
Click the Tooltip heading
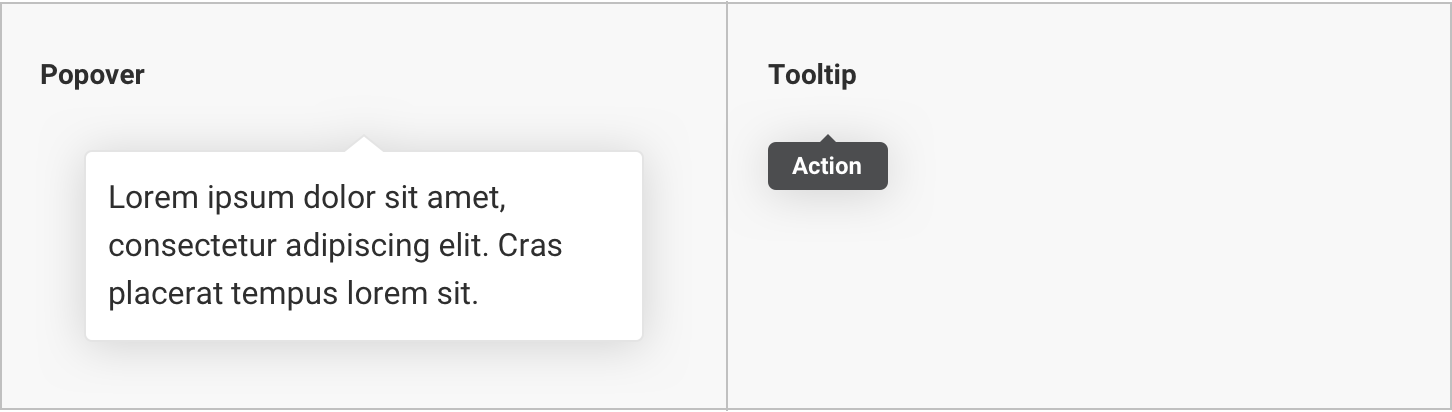(x=812, y=75)
